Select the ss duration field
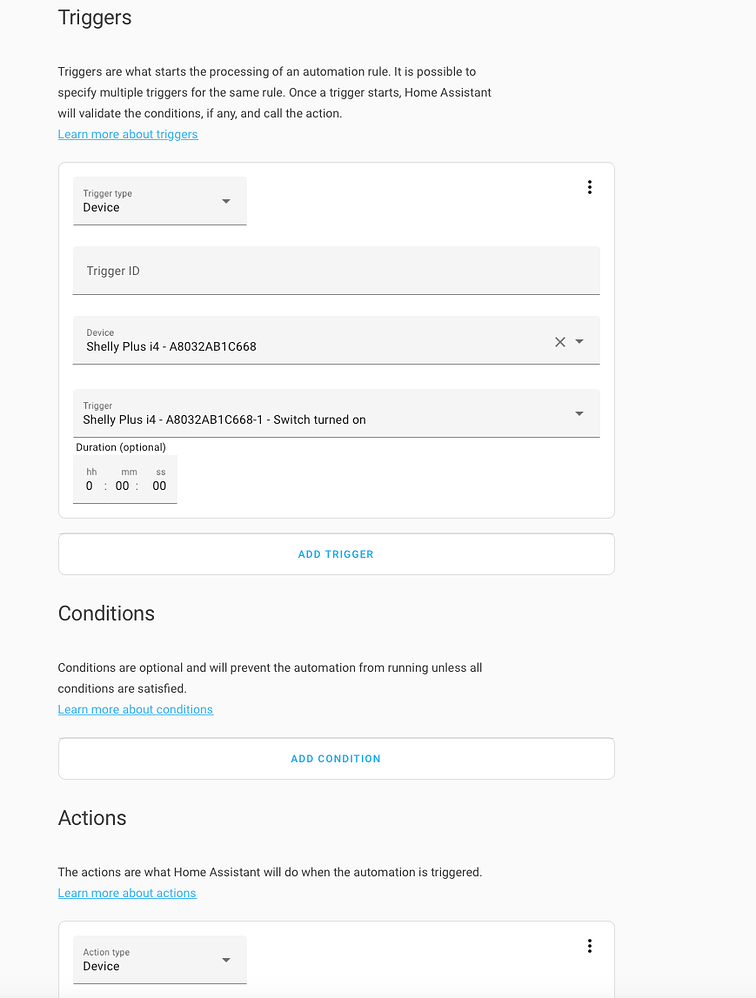Viewport: 756px width, 998px height. [x=159, y=485]
